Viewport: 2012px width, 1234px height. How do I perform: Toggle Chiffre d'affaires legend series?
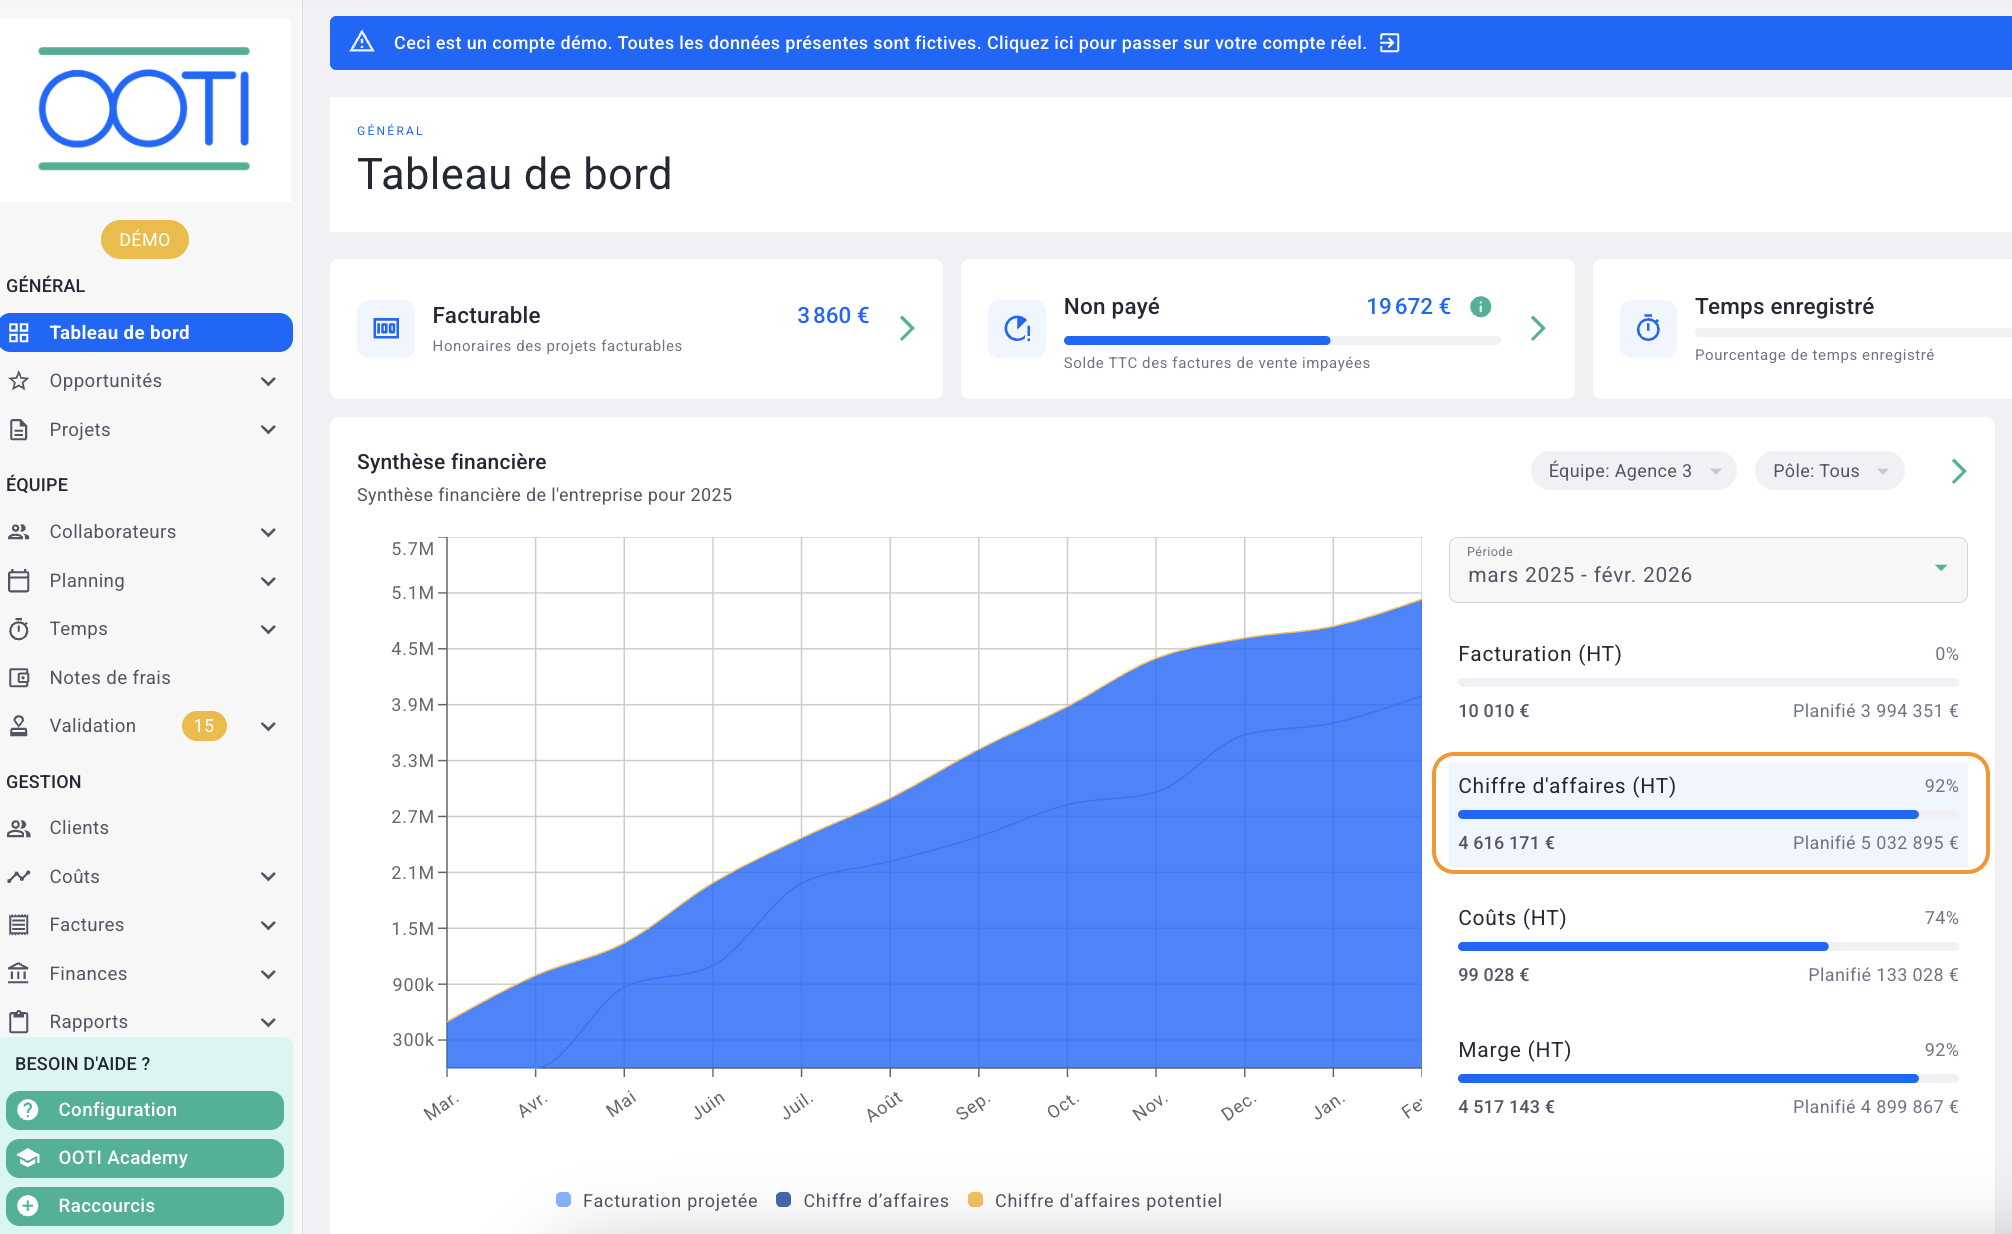(x=862, y=1200)
